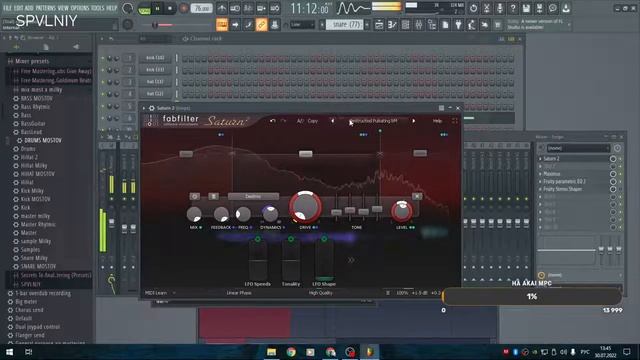Open Google Chrome from the taskbar

pos(291,352)
